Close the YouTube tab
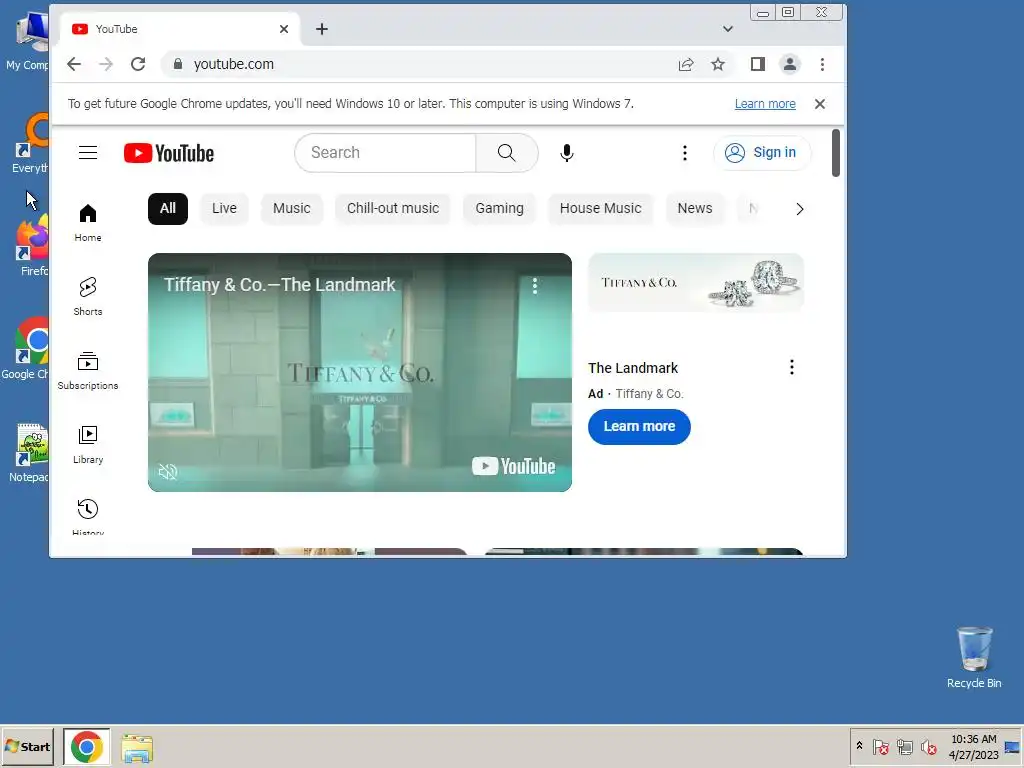Viewport: 1024px width, 768px height. 283,29
